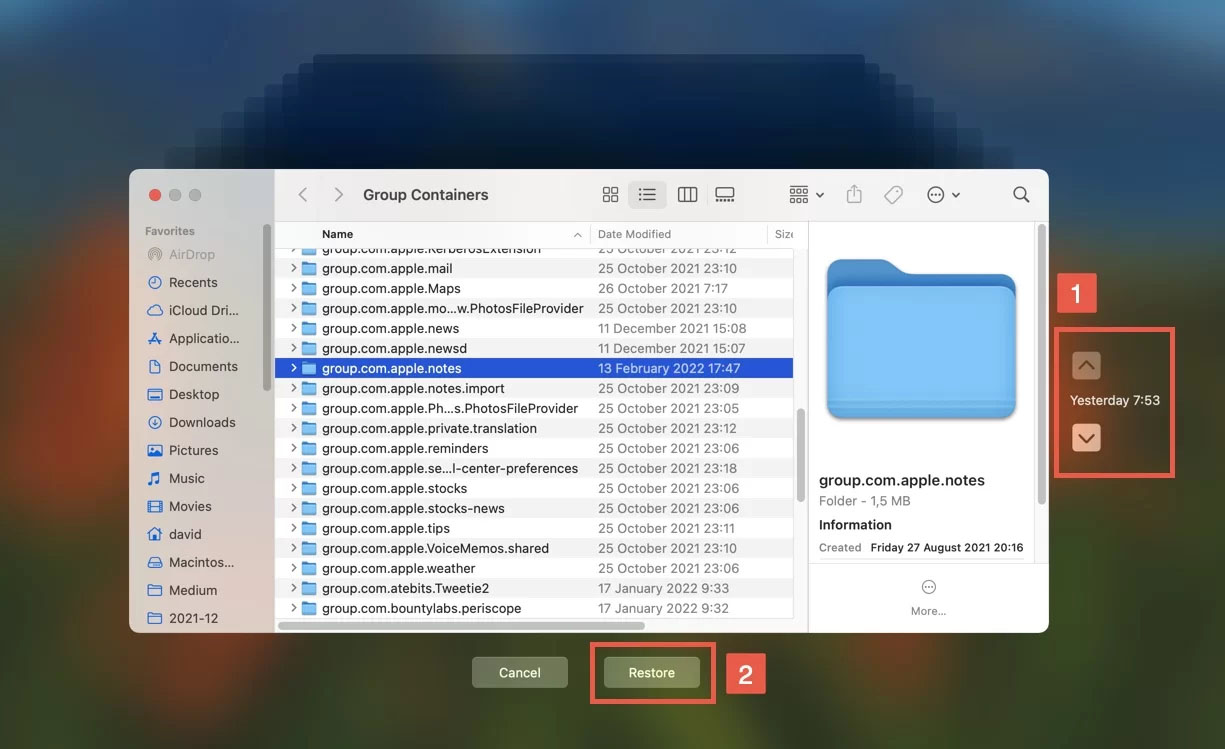Click the large folder preview thumbnail
The height and width of the screenshot is (749, 1225).
tap(921, 340)
